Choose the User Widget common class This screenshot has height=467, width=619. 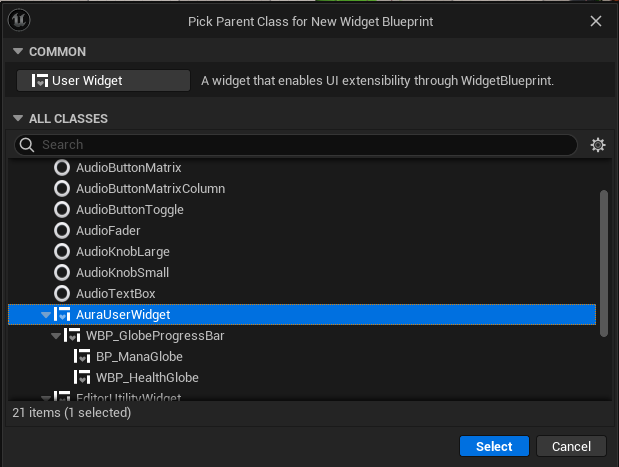coord(103,80)
